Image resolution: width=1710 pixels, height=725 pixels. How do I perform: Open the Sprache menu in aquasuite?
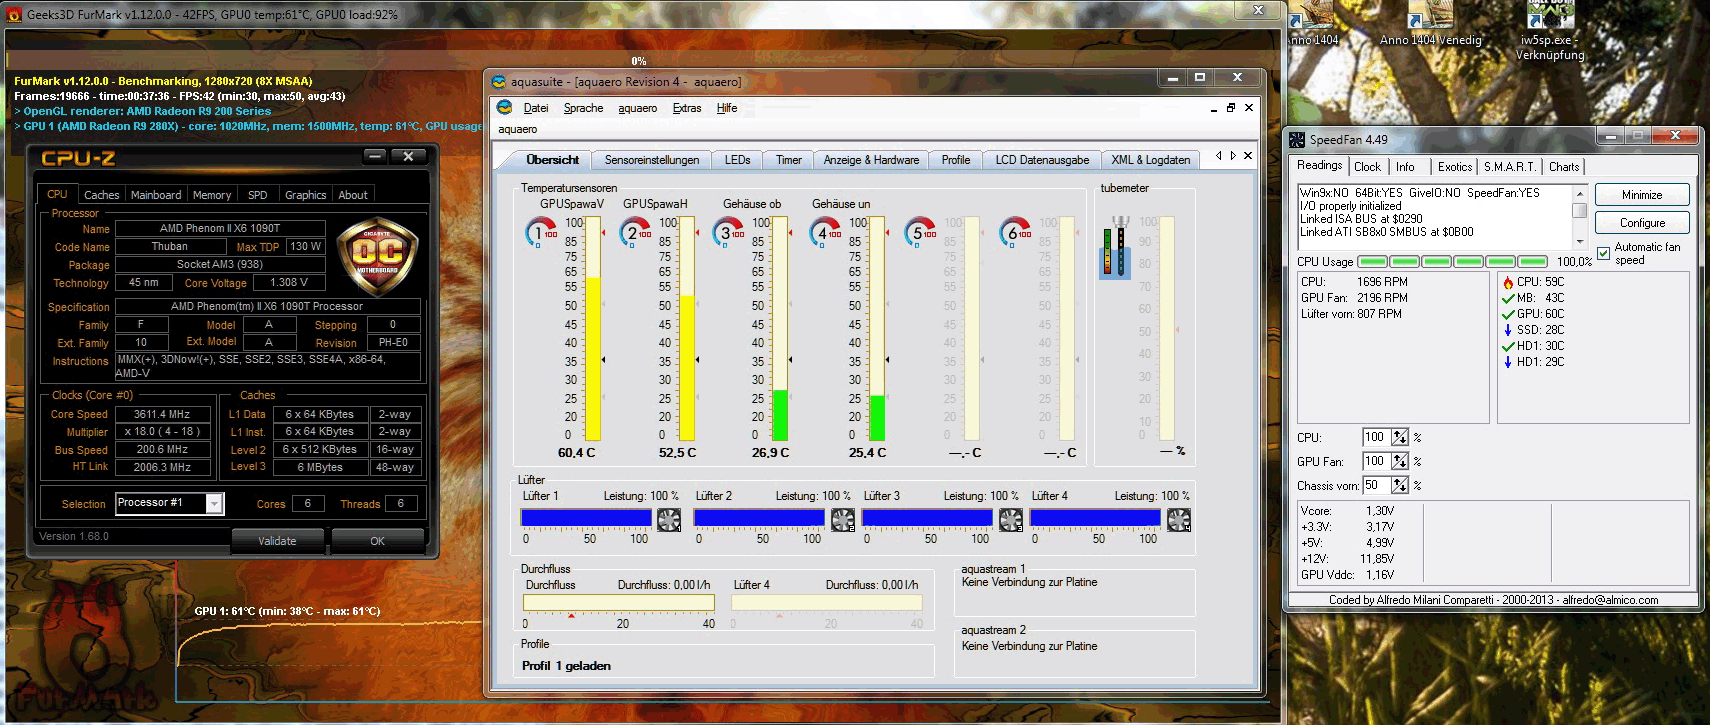(583, 108)
